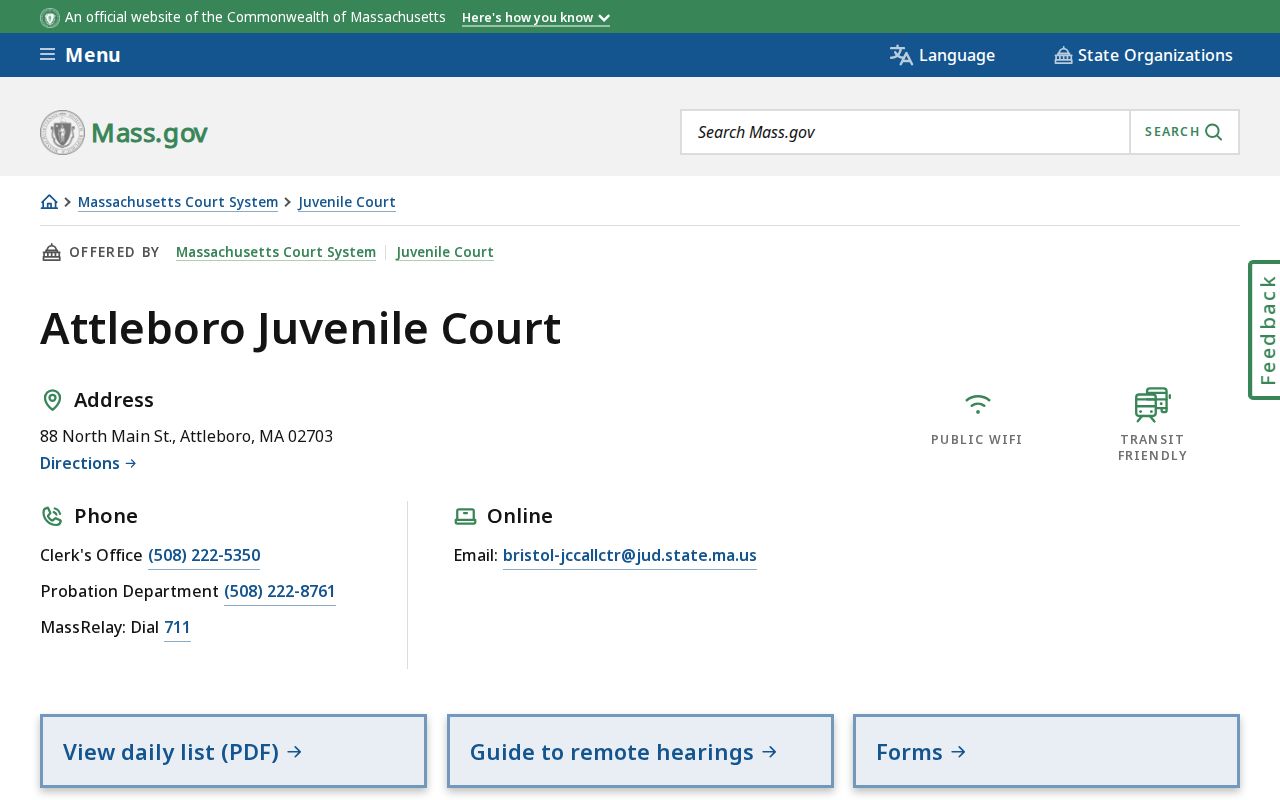Click the Online laptop icon
The width and height of the screenshot is (1280, 800).
[465, 516]
